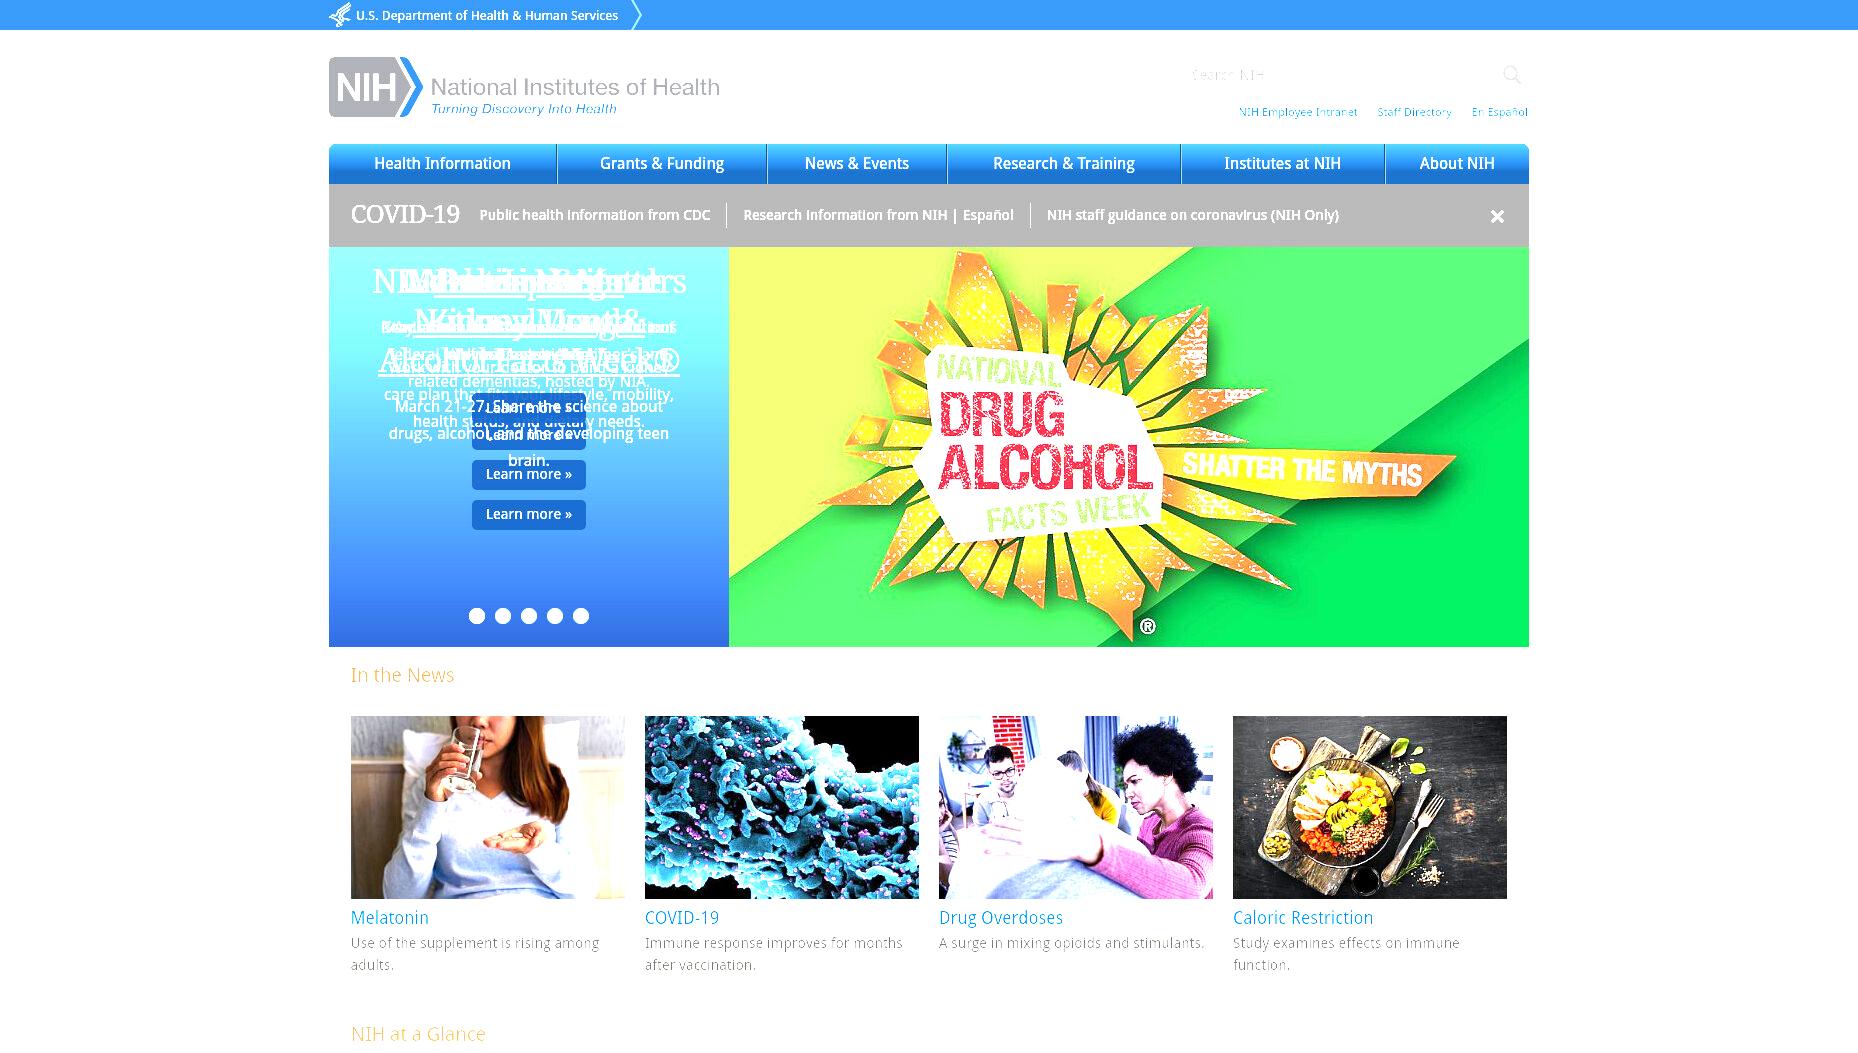Click the lowest Learn more button
Image resolution: width=1858 pixels, height=1053 pixels.
pos(529,514)
